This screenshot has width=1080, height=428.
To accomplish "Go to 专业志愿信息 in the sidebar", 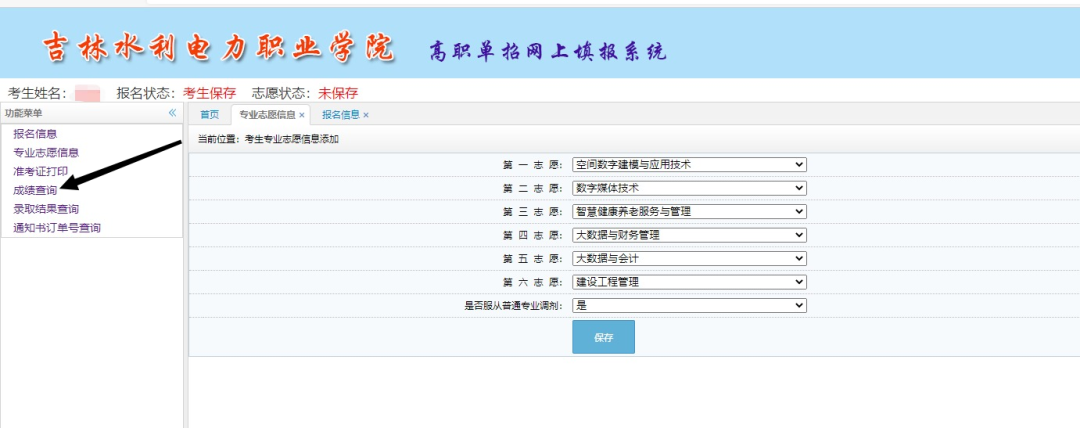I will coord(46,153).
